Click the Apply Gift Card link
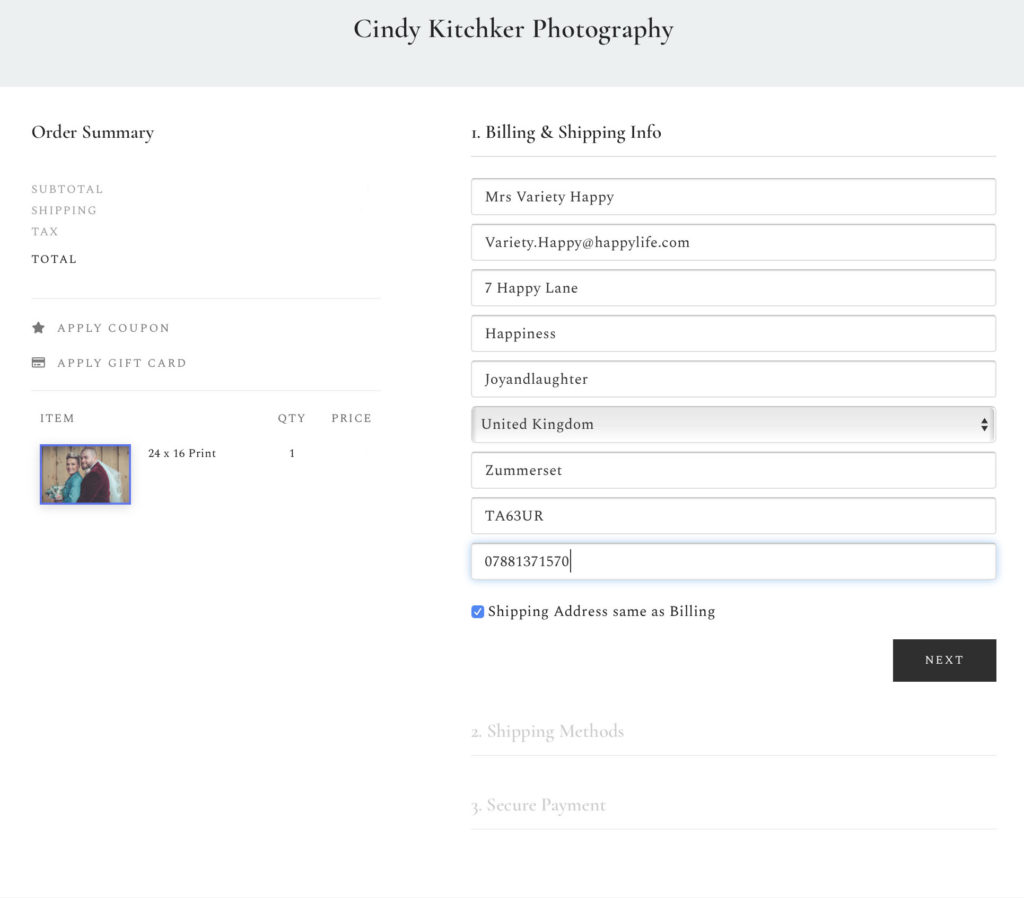Viewport: 1024px width, 898px height. [121, 363]
